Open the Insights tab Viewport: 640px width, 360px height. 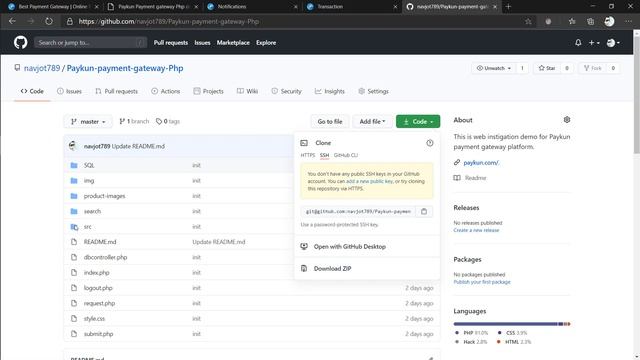[330, 91]
